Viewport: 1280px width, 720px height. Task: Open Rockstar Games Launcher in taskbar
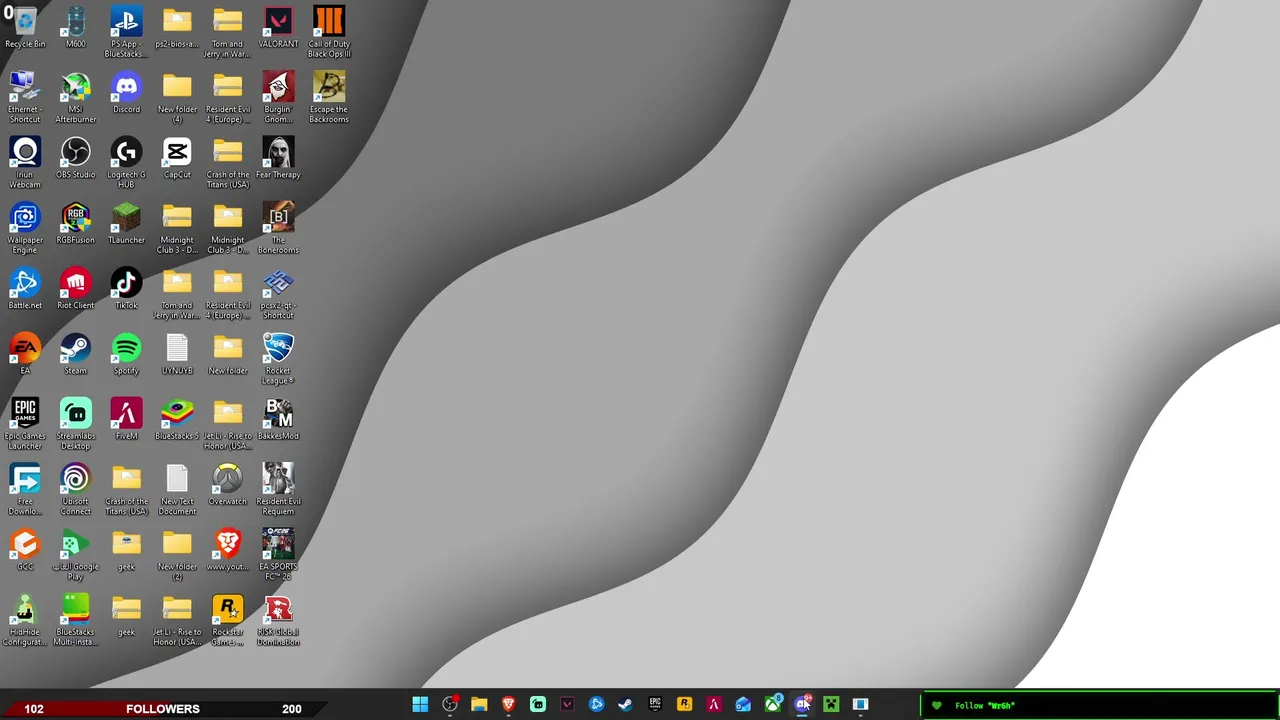click(684, 705)
